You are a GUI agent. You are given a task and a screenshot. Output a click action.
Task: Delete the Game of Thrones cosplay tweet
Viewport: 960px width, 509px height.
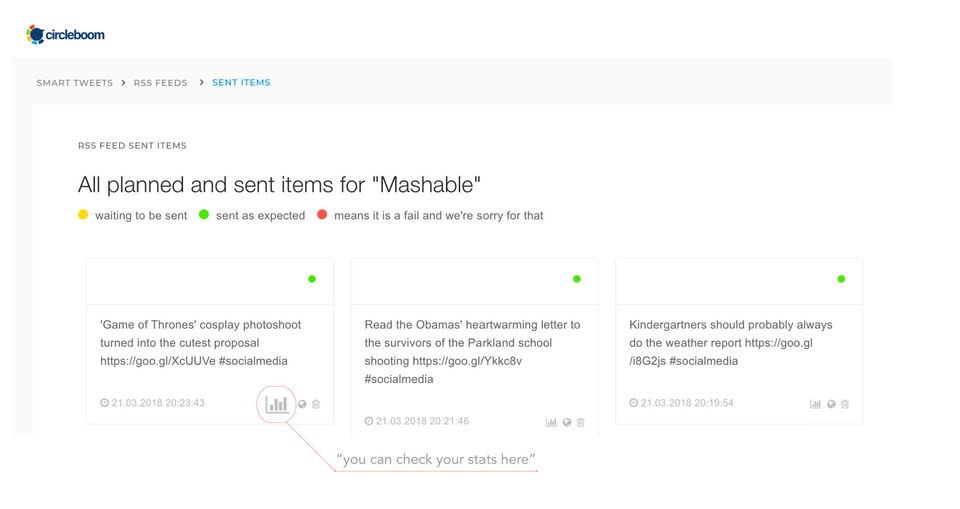[x=316, y=404]
